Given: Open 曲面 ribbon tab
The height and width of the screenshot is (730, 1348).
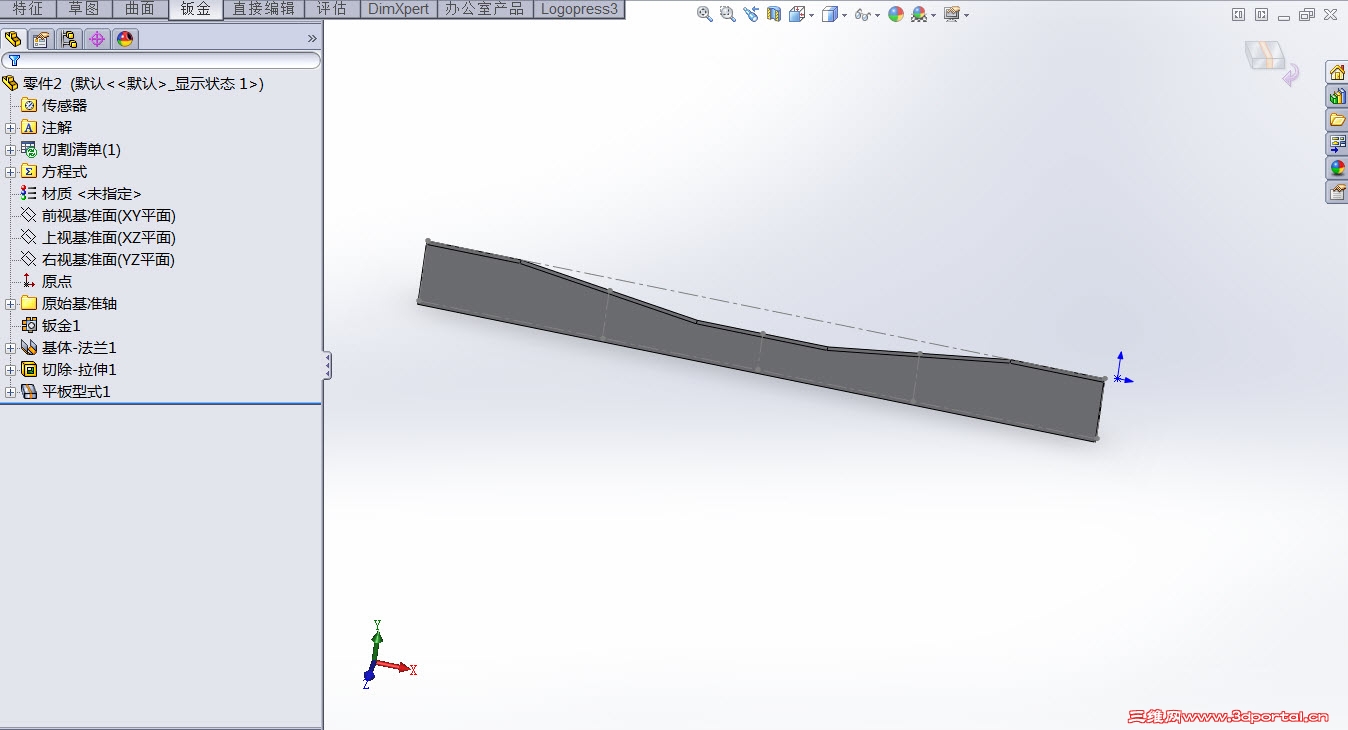Looking at the screenshot, I should [x=140, y=9].
